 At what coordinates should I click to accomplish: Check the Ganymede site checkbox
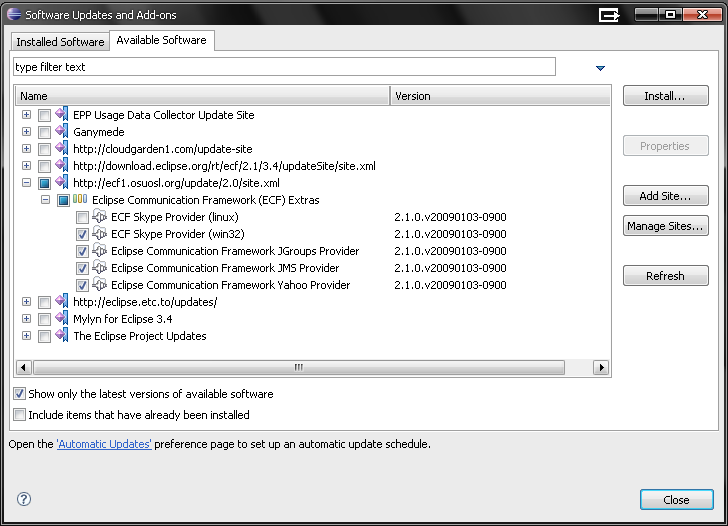pos(44,132)
